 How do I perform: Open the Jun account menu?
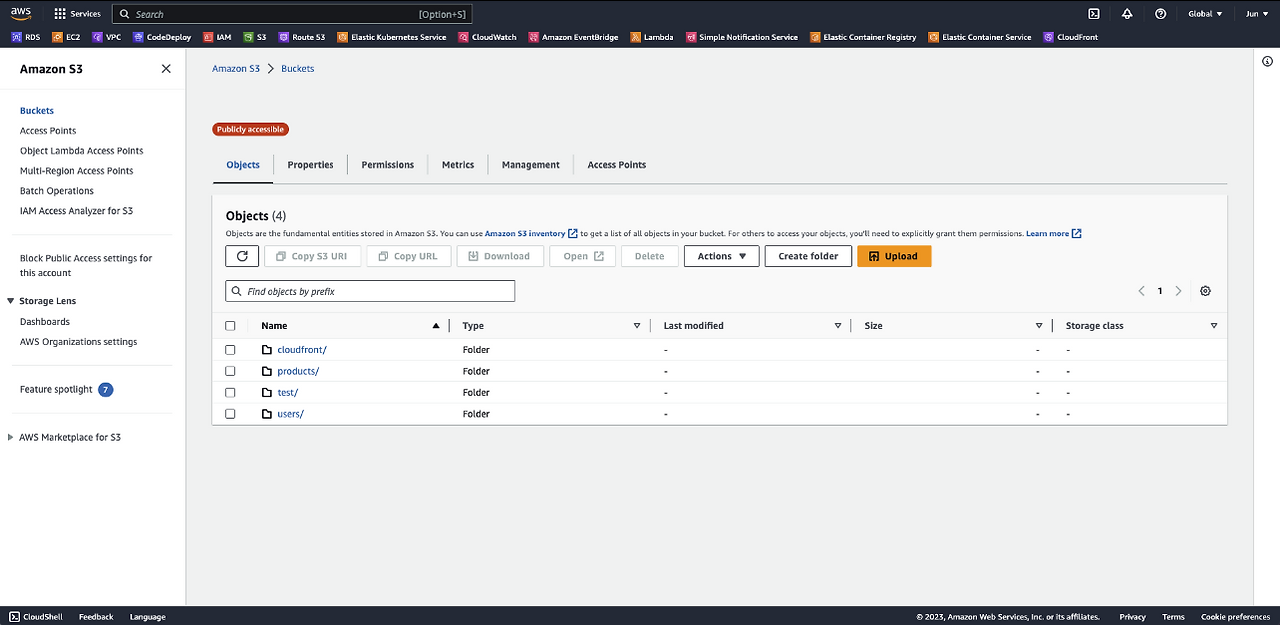(1256, 14)
